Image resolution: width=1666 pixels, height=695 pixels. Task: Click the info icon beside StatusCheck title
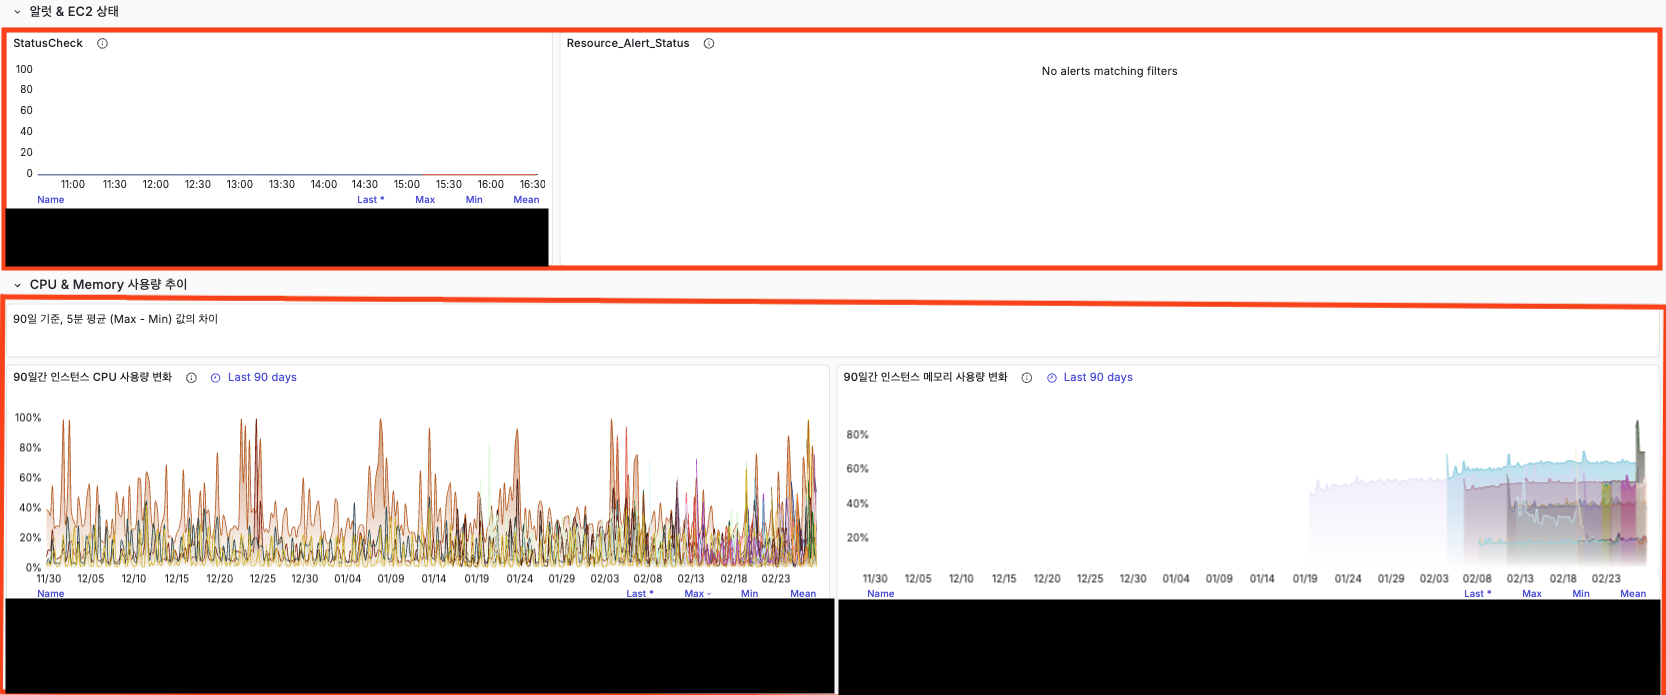click(x=102, y=44)
